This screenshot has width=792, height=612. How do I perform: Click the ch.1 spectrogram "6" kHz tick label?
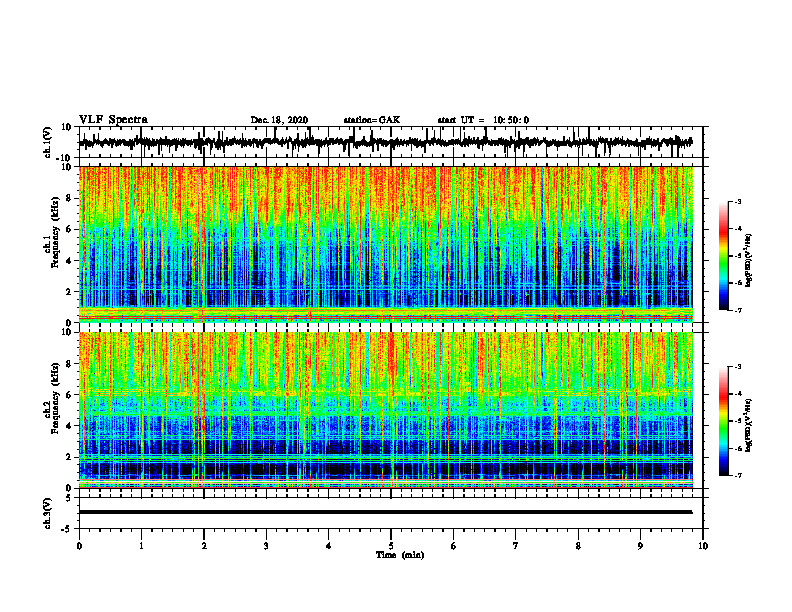point(69,230)
